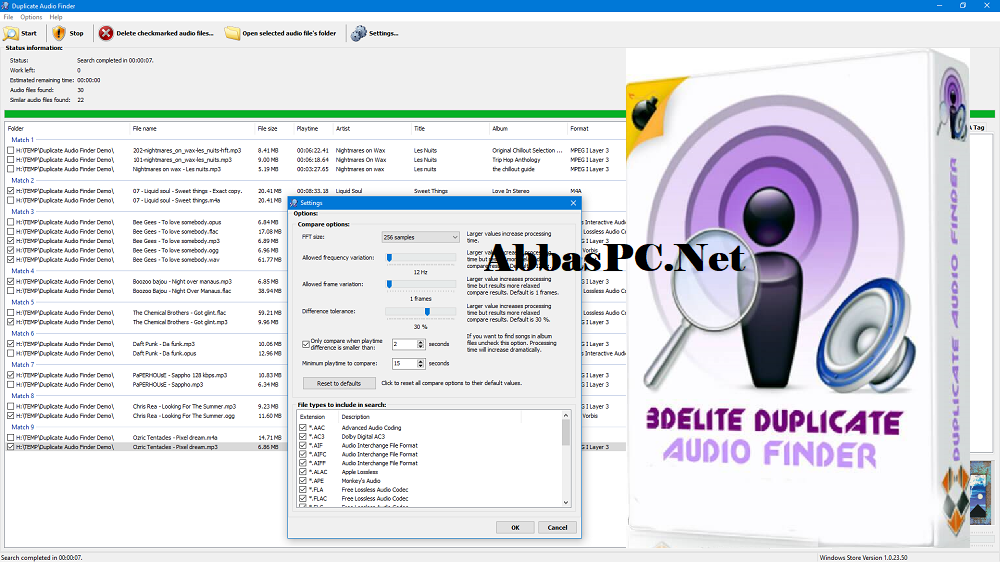Select the *.AIFC Audio Interchange File Format row
1000x562 pixels.
click(x=431, y=455)
